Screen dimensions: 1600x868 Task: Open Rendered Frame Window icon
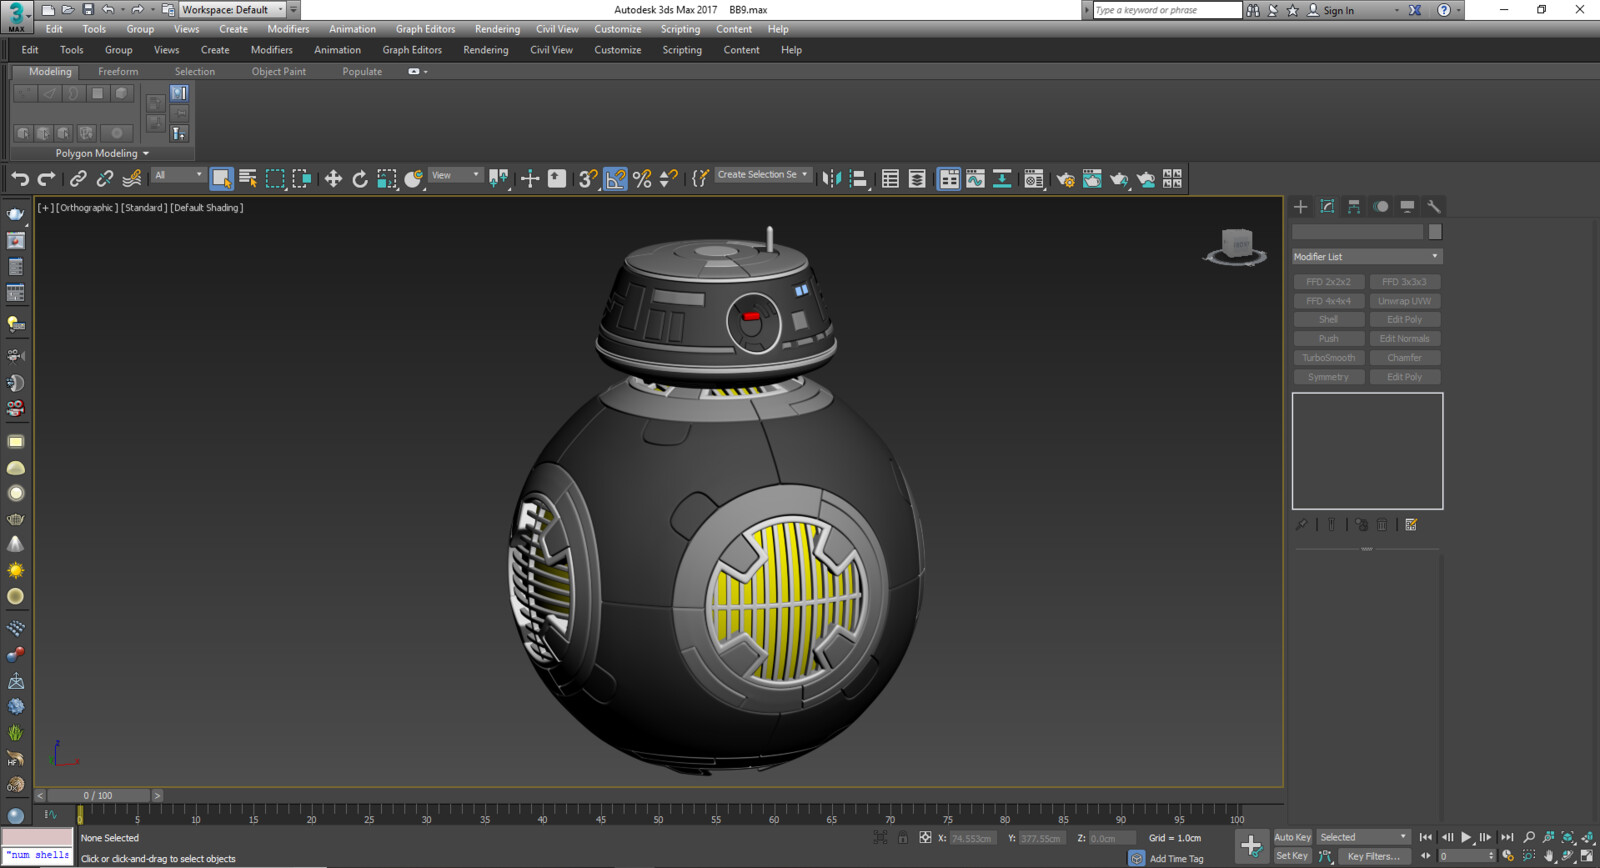(1092, 179)
